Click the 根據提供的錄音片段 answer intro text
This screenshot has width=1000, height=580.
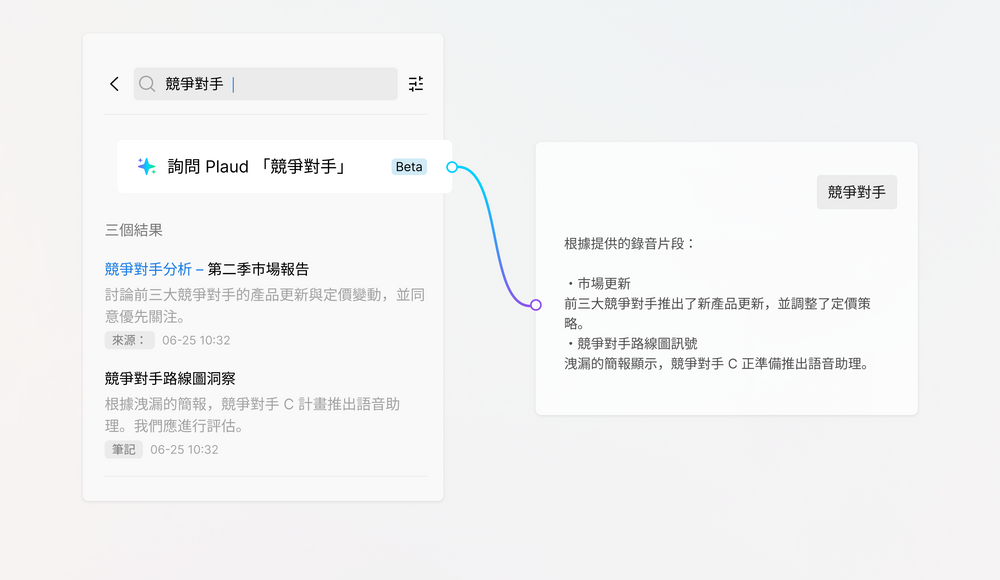629,243
